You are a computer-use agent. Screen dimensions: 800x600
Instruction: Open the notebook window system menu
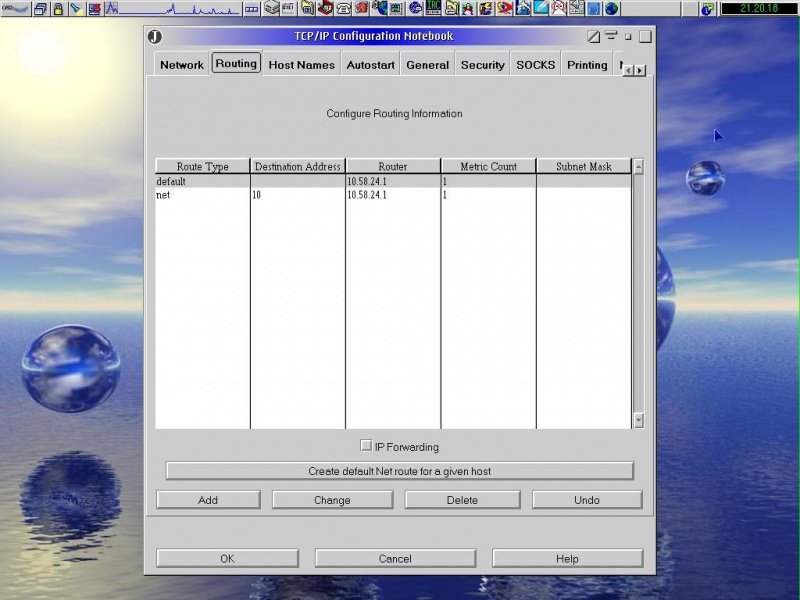pyautogui.click(x=153, y=36)
